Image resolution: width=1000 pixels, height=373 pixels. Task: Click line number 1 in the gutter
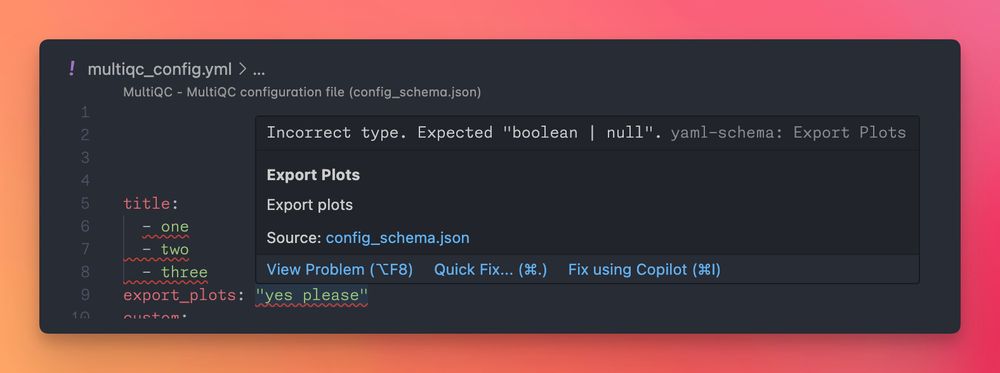click(x=85, y=112)
